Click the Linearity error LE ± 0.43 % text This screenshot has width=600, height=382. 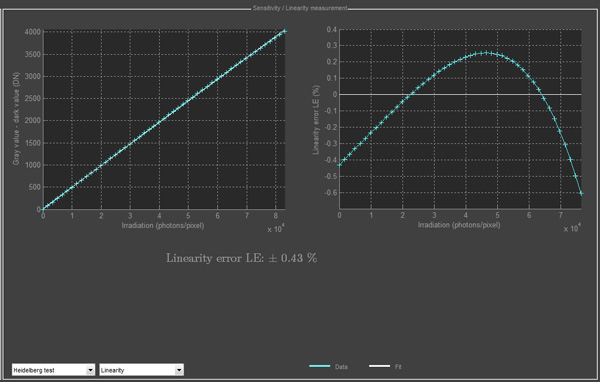(241, 258)
